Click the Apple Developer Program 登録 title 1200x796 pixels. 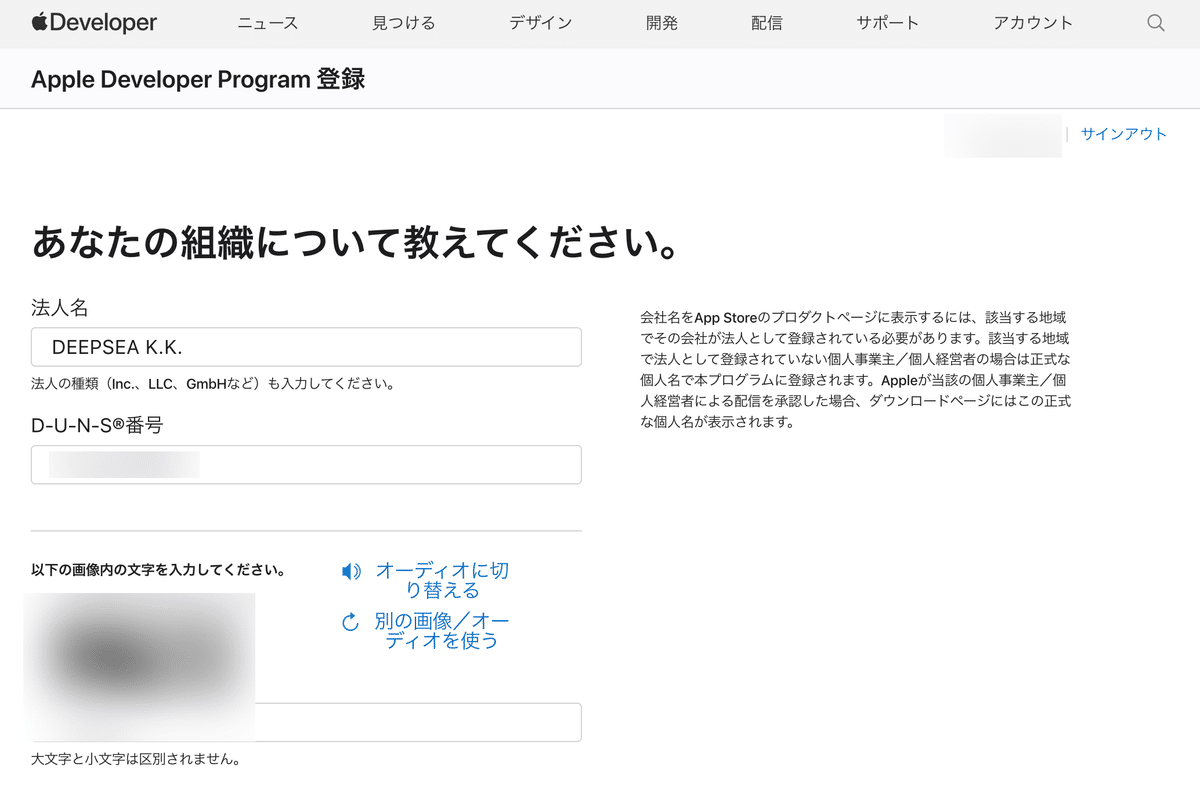click(198, 79)
